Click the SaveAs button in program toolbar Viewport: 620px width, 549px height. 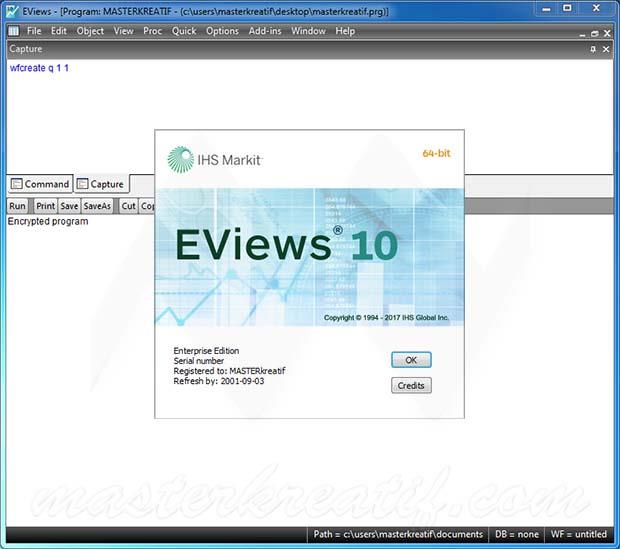(x=97, y=206)
